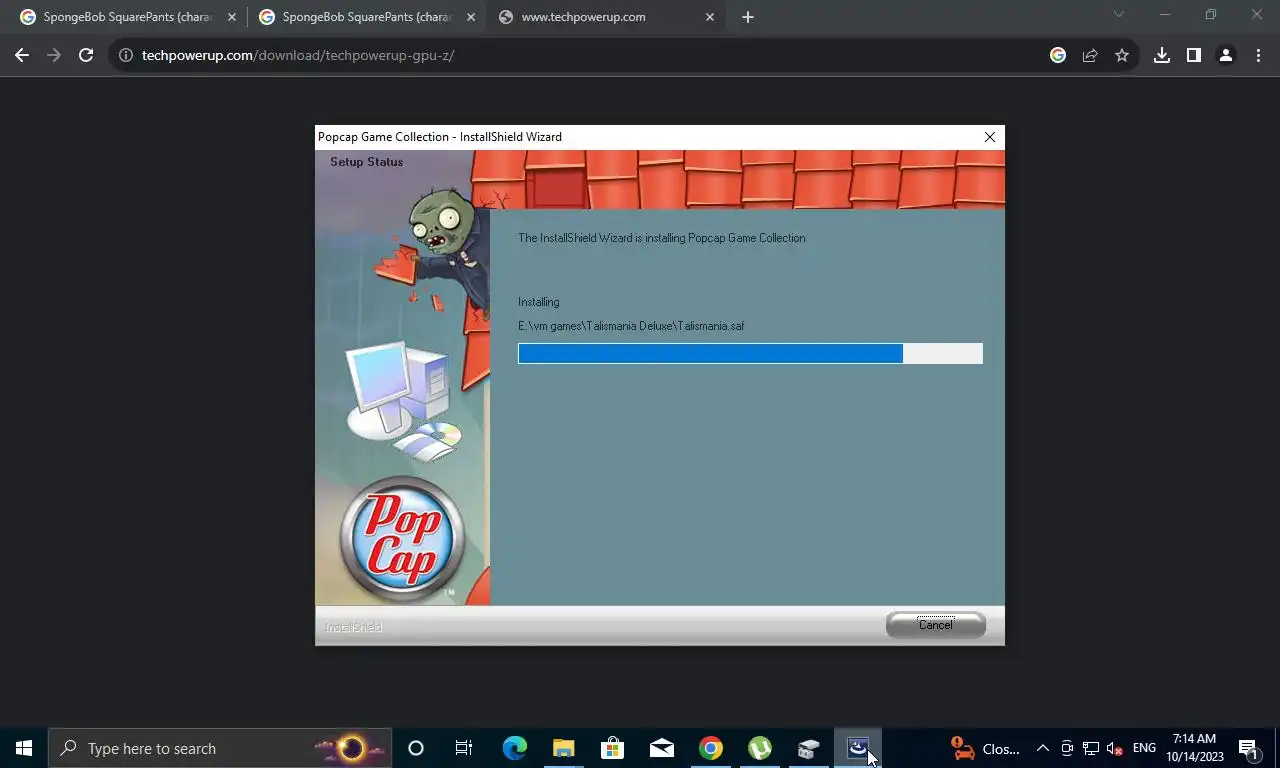This screenshot has width=1280, height=768.
Task: Click the techpowerup.com address bar
Action: 590,55
